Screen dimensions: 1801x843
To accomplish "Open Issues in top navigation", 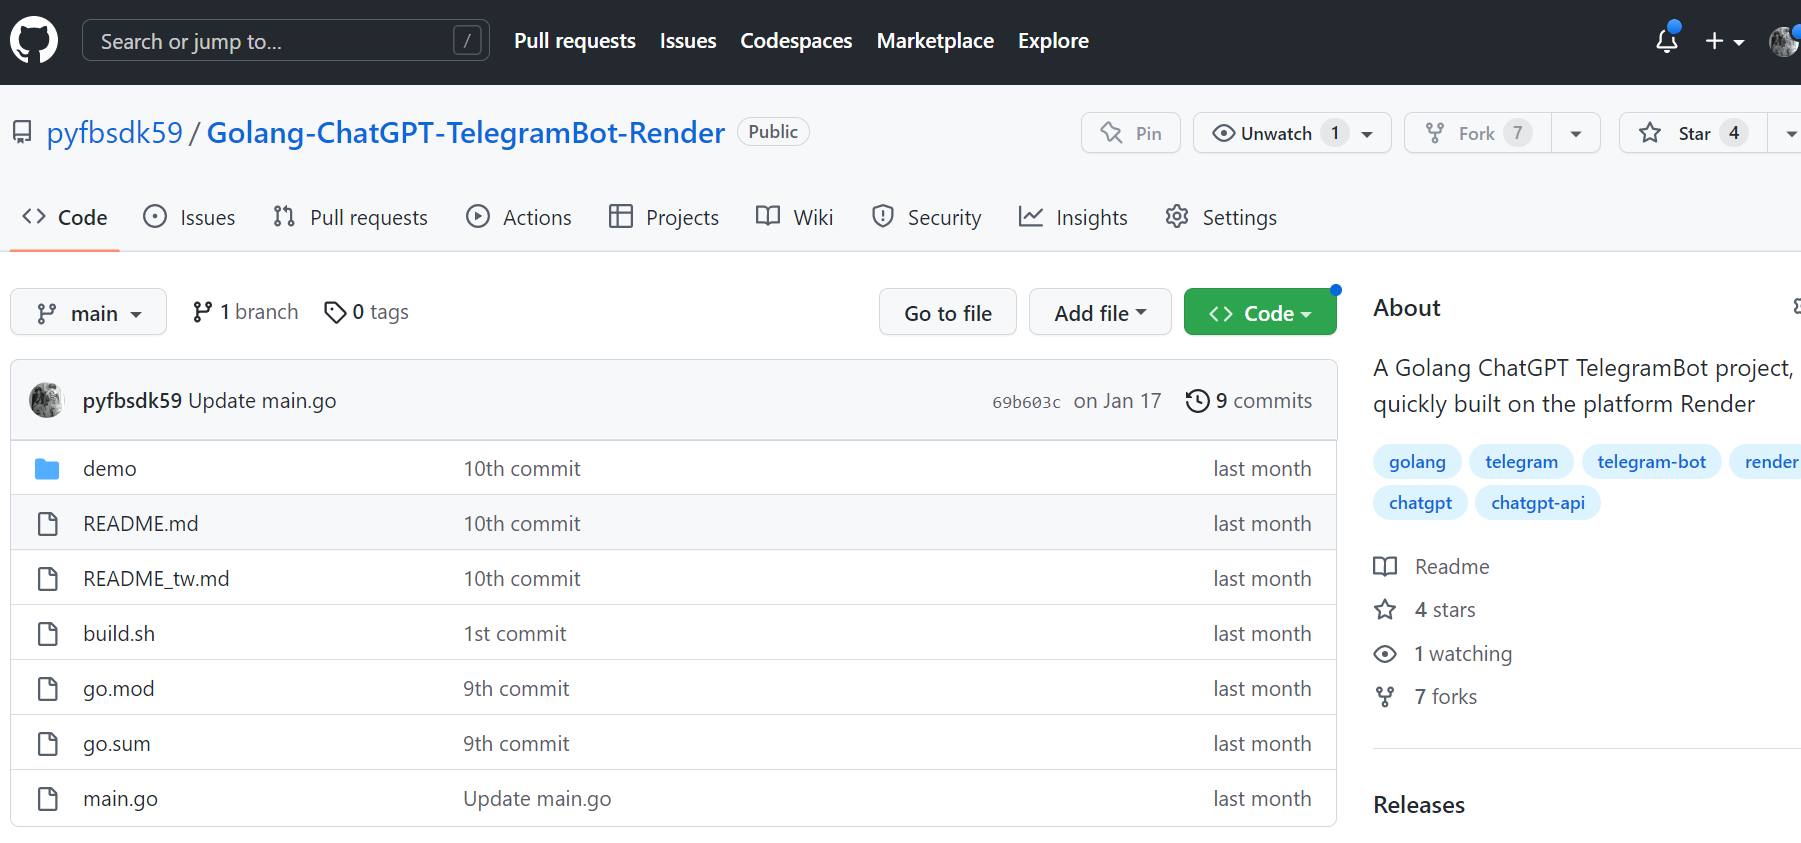I will [688, 41].
